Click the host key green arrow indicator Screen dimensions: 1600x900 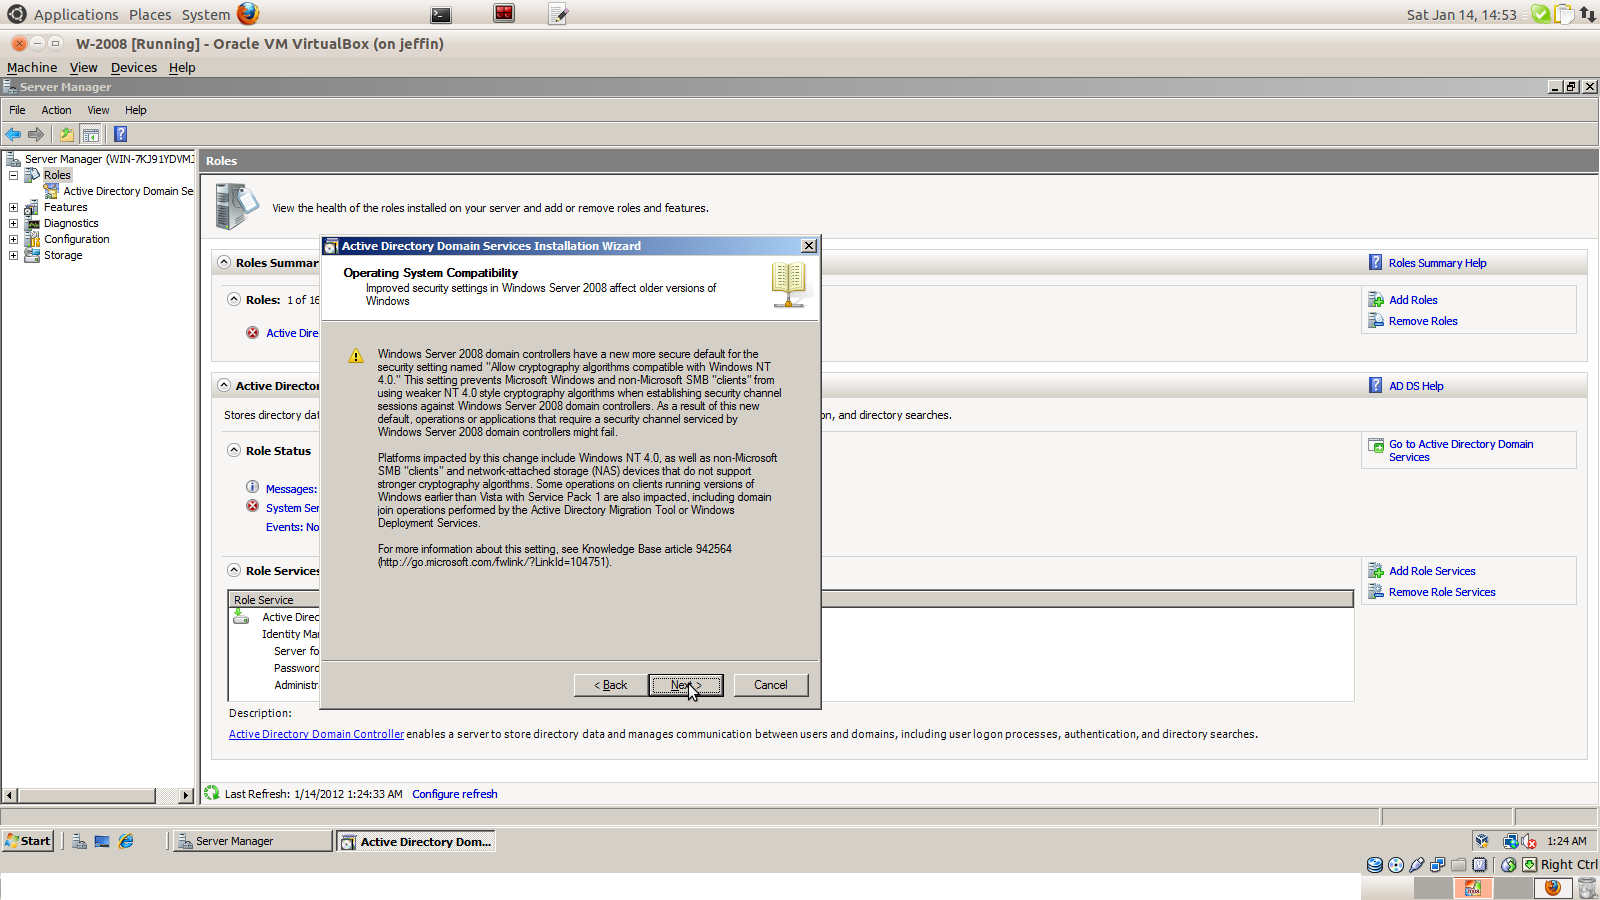point(1530,865)
